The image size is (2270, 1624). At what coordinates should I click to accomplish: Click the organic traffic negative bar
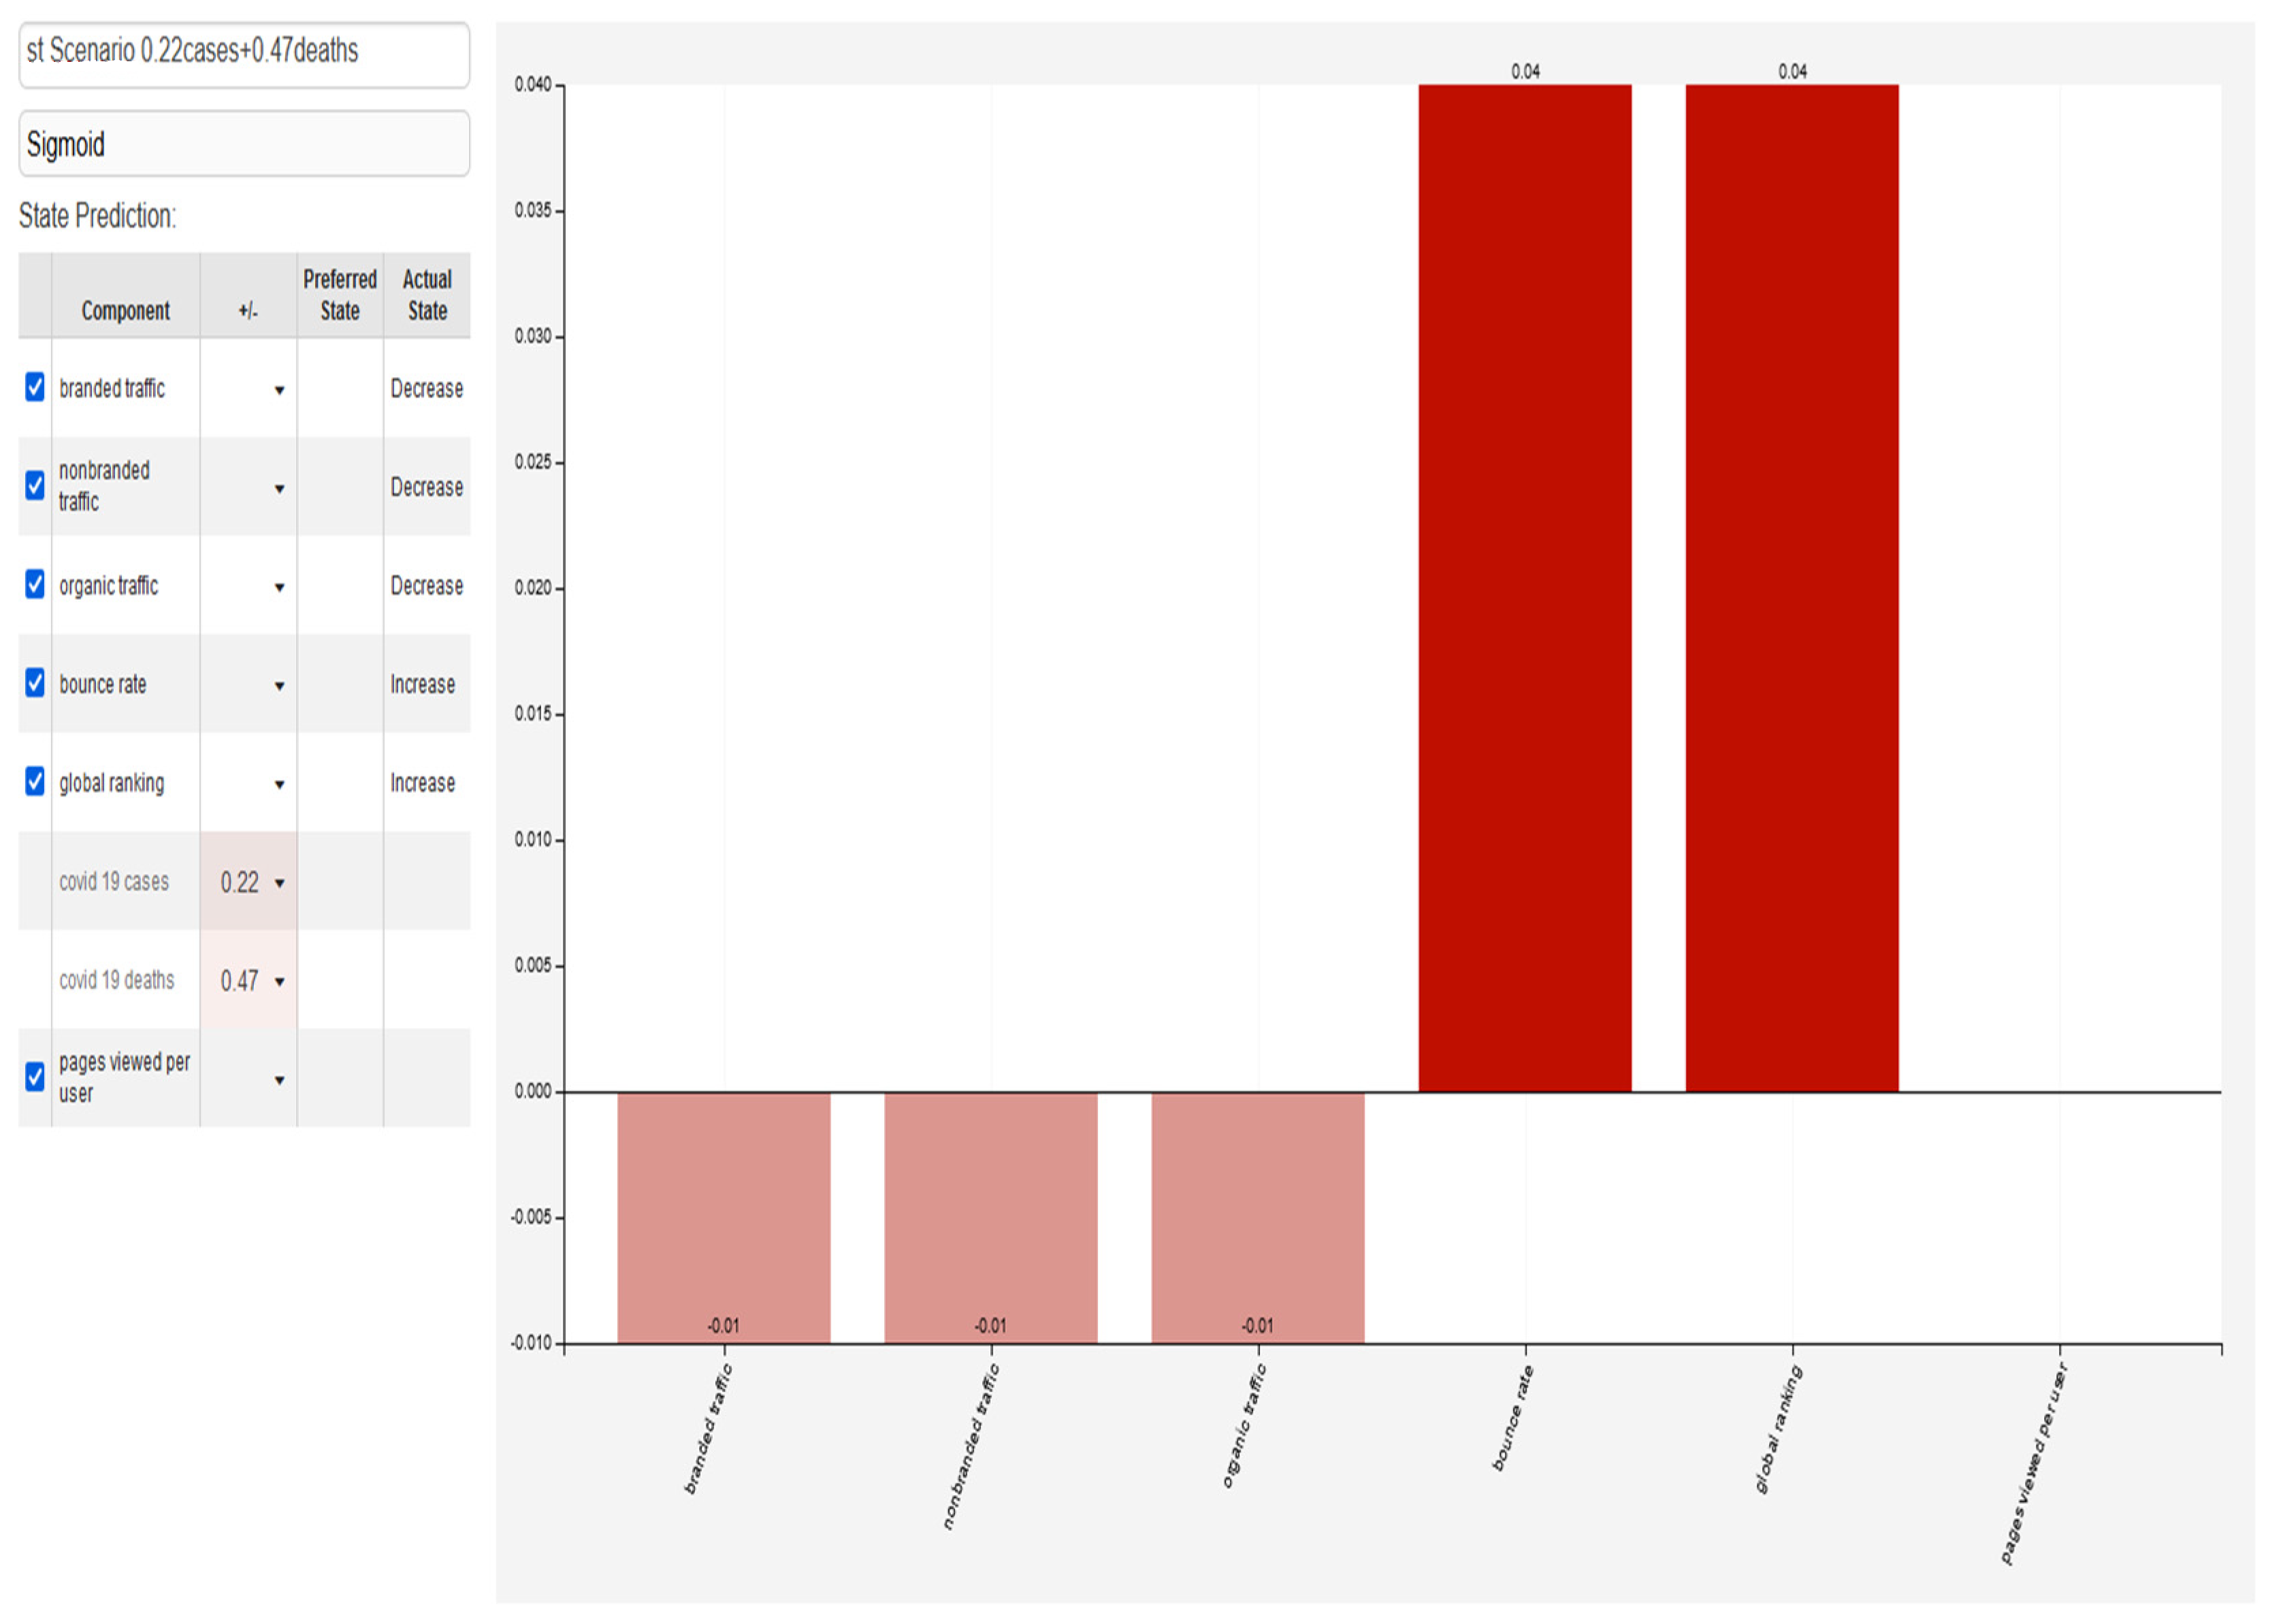point(1257,1216)
